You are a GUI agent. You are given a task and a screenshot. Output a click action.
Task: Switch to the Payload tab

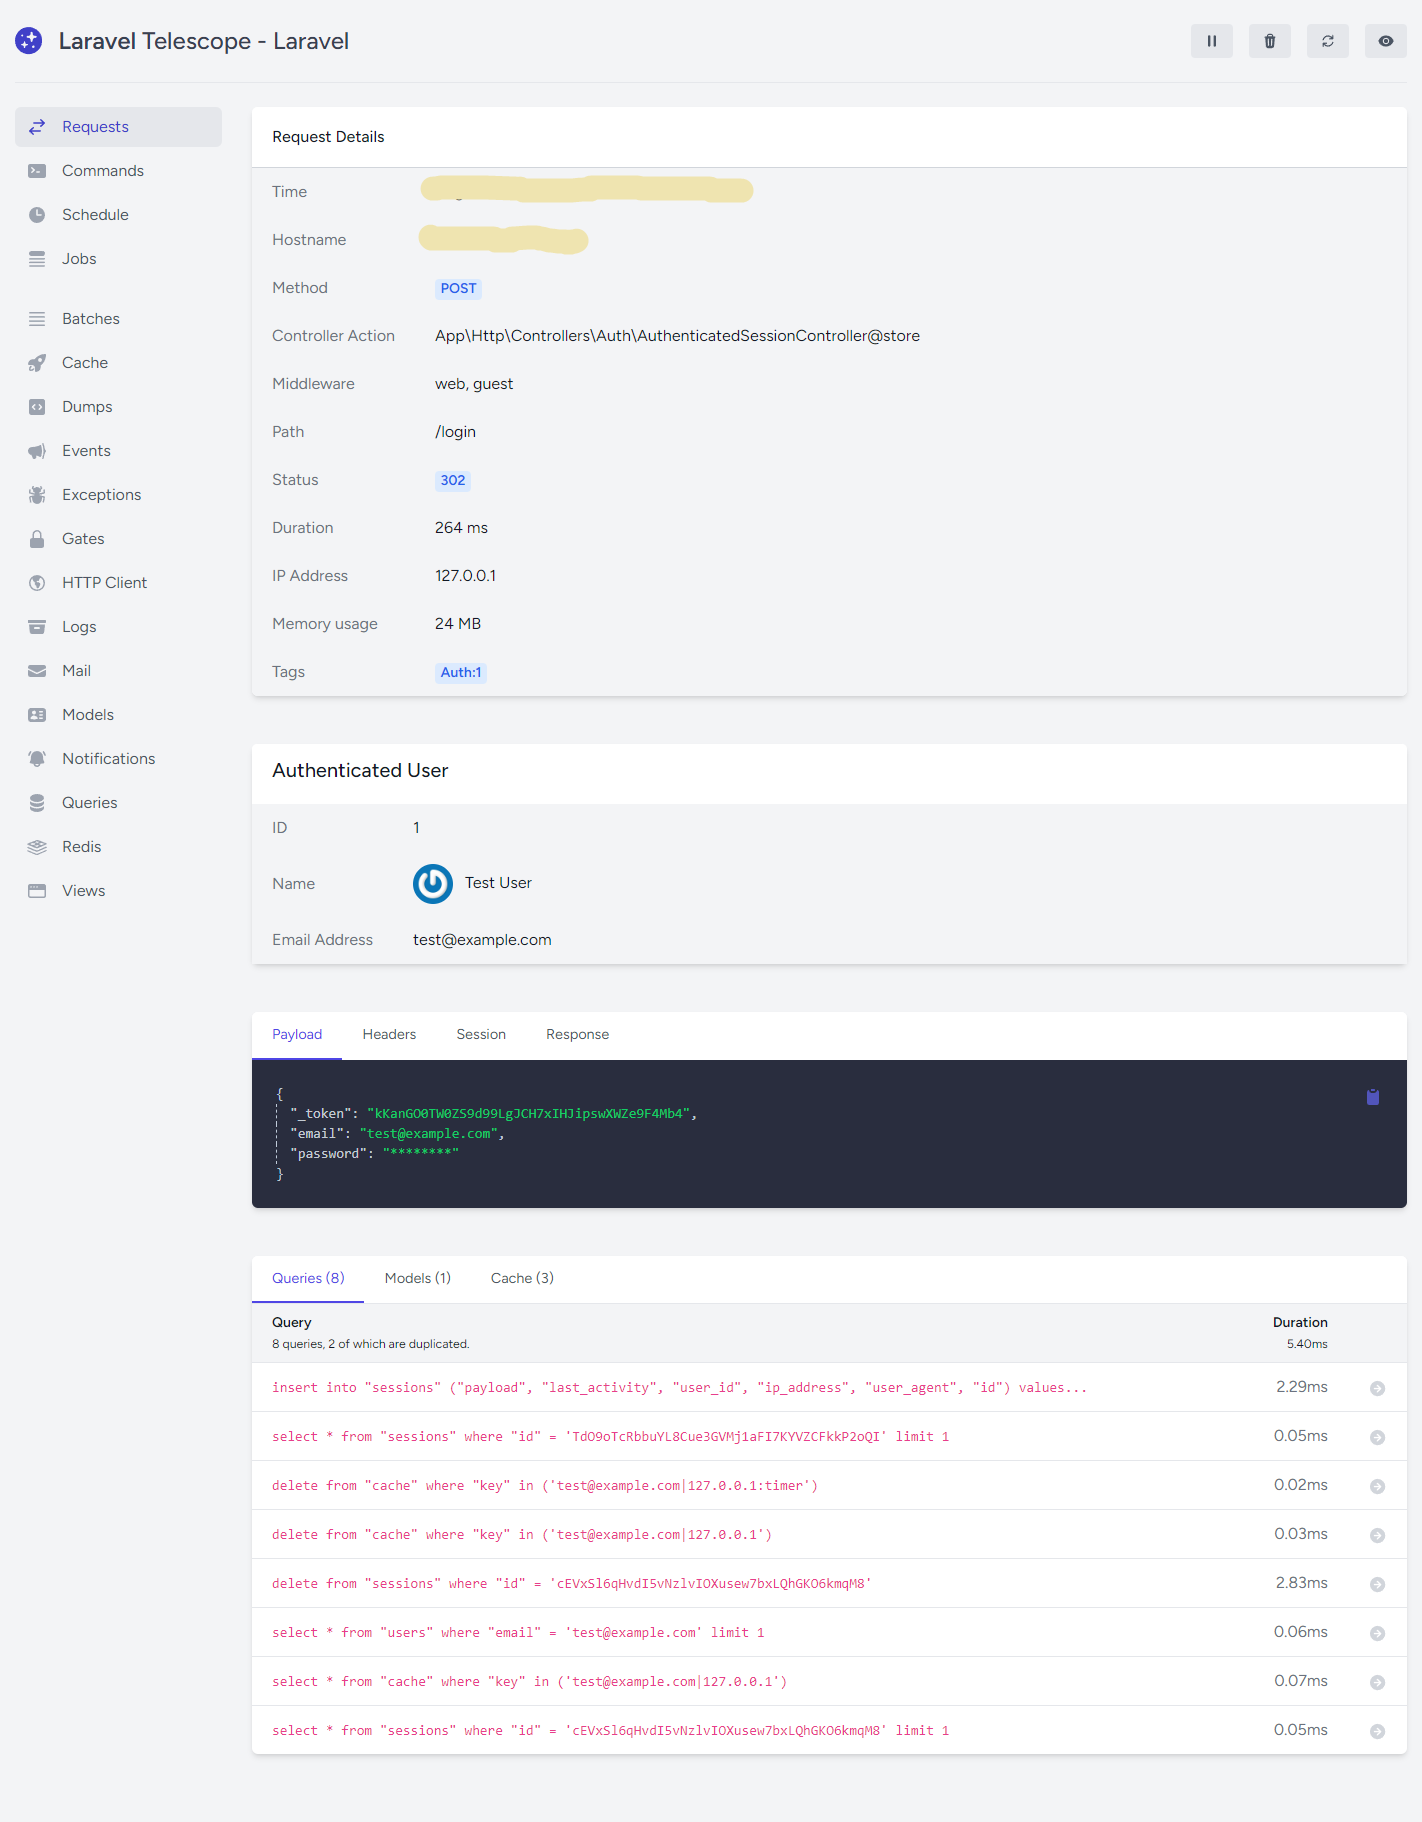pyautogui.click(x=297, y=1035)
